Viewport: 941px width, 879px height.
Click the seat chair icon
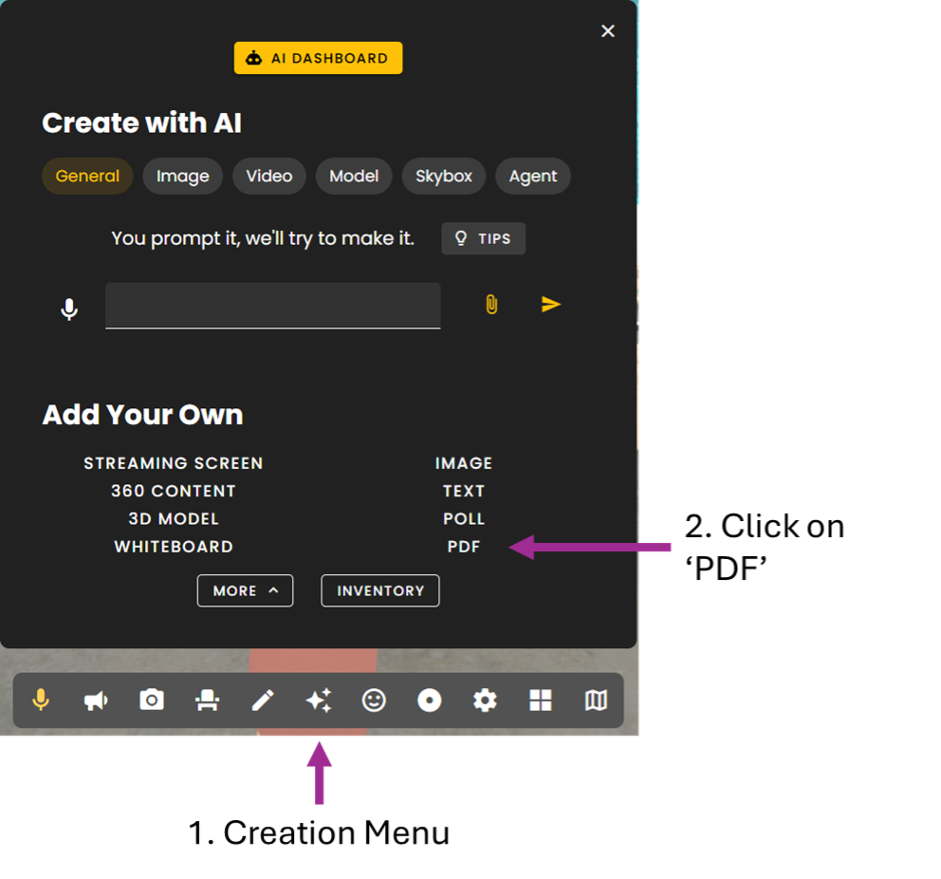(207, 700)
